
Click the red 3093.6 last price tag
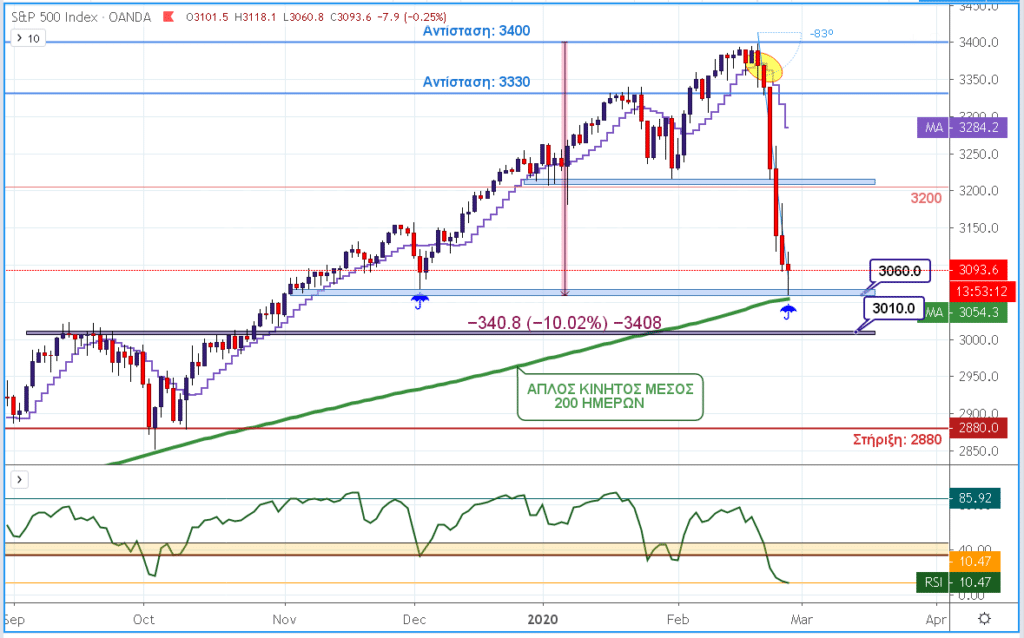pos(978,270)
